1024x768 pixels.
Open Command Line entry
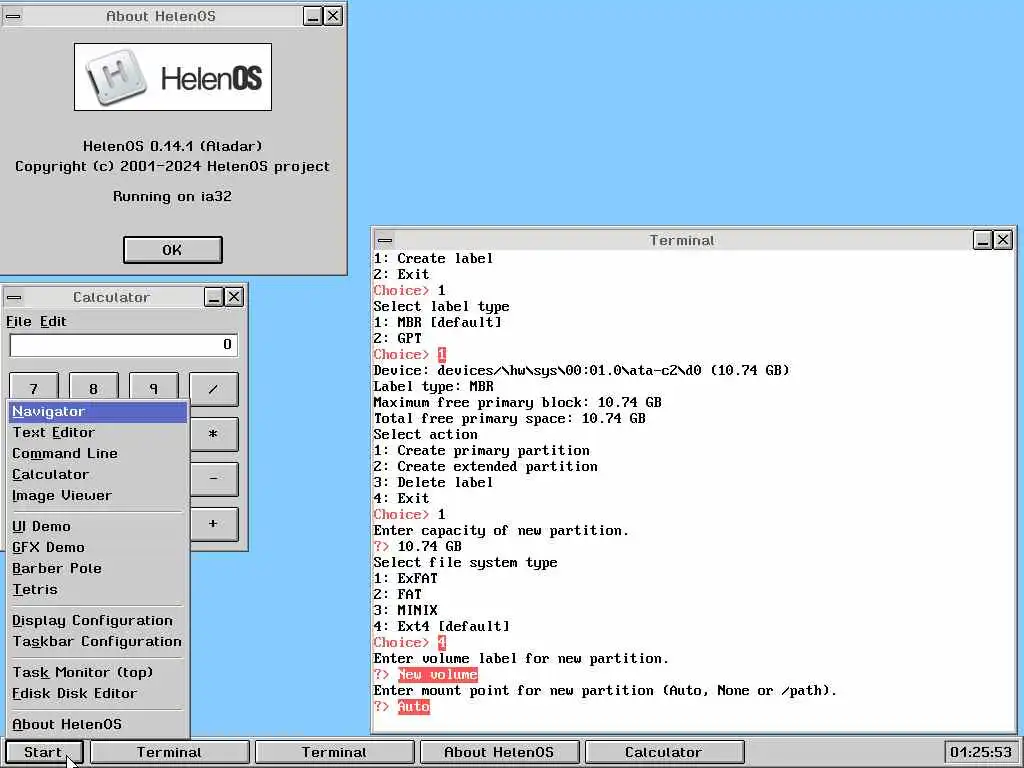point(98,453)
